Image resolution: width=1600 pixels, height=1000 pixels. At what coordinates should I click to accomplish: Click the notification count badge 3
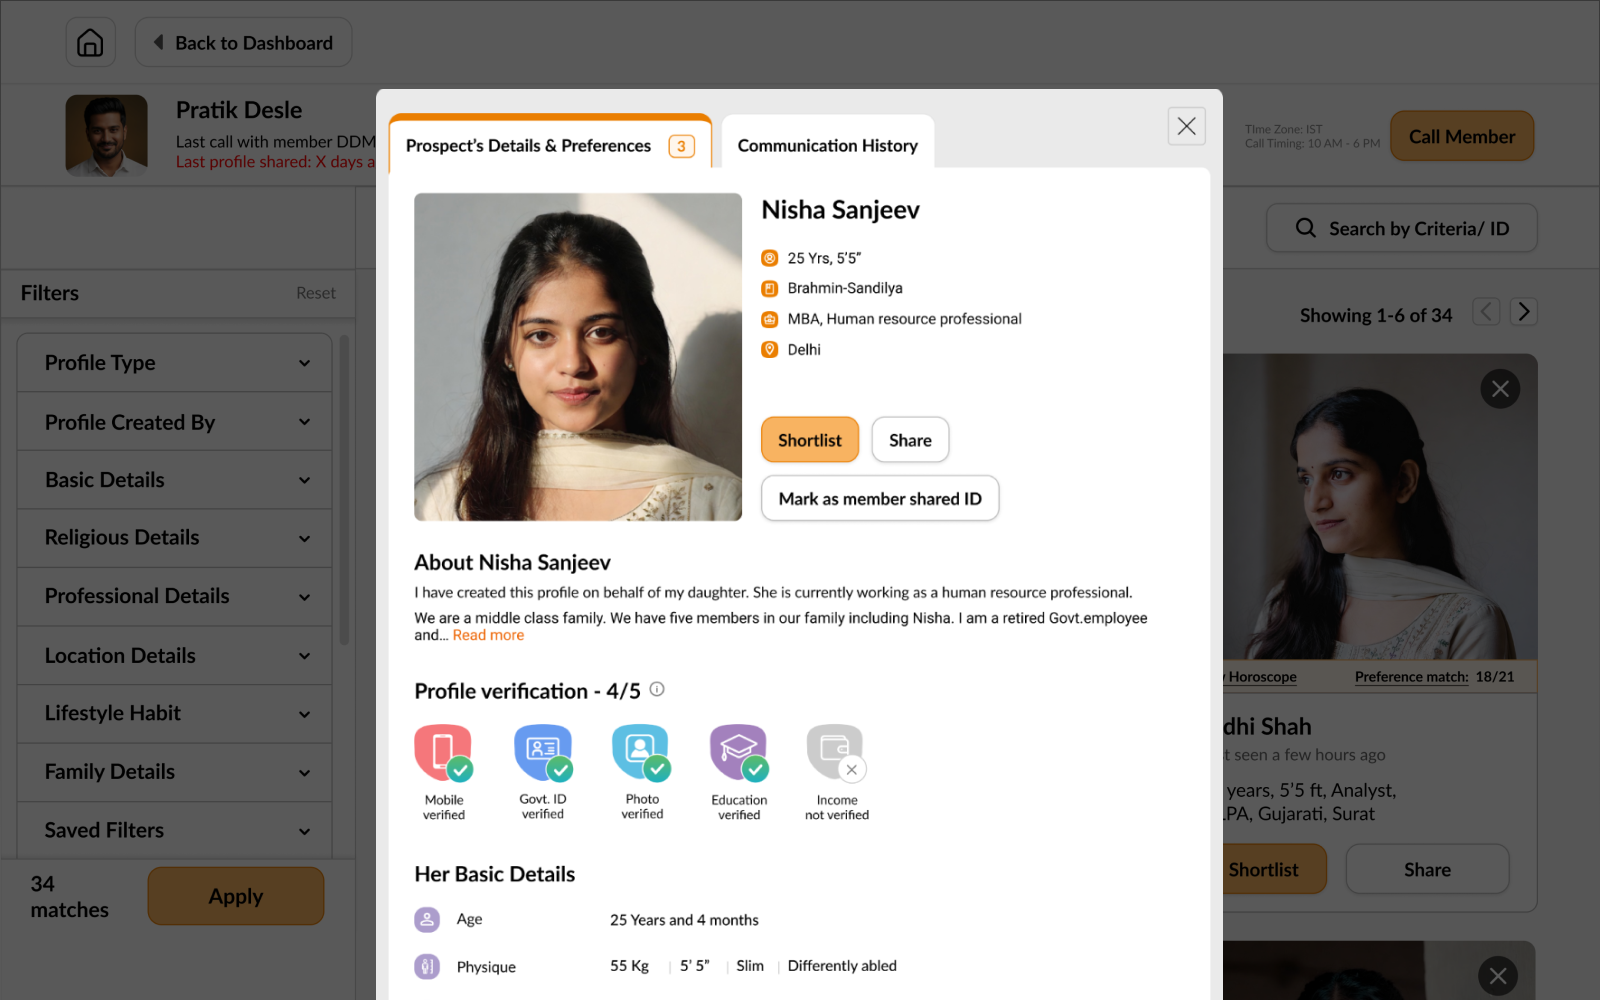tap(681, 146)
